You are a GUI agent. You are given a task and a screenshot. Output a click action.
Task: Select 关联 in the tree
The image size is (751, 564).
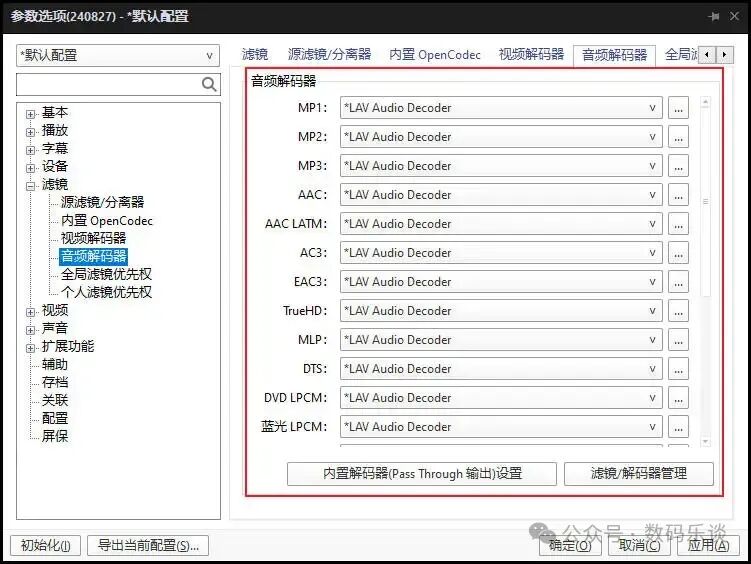click(x=55, y=400)
